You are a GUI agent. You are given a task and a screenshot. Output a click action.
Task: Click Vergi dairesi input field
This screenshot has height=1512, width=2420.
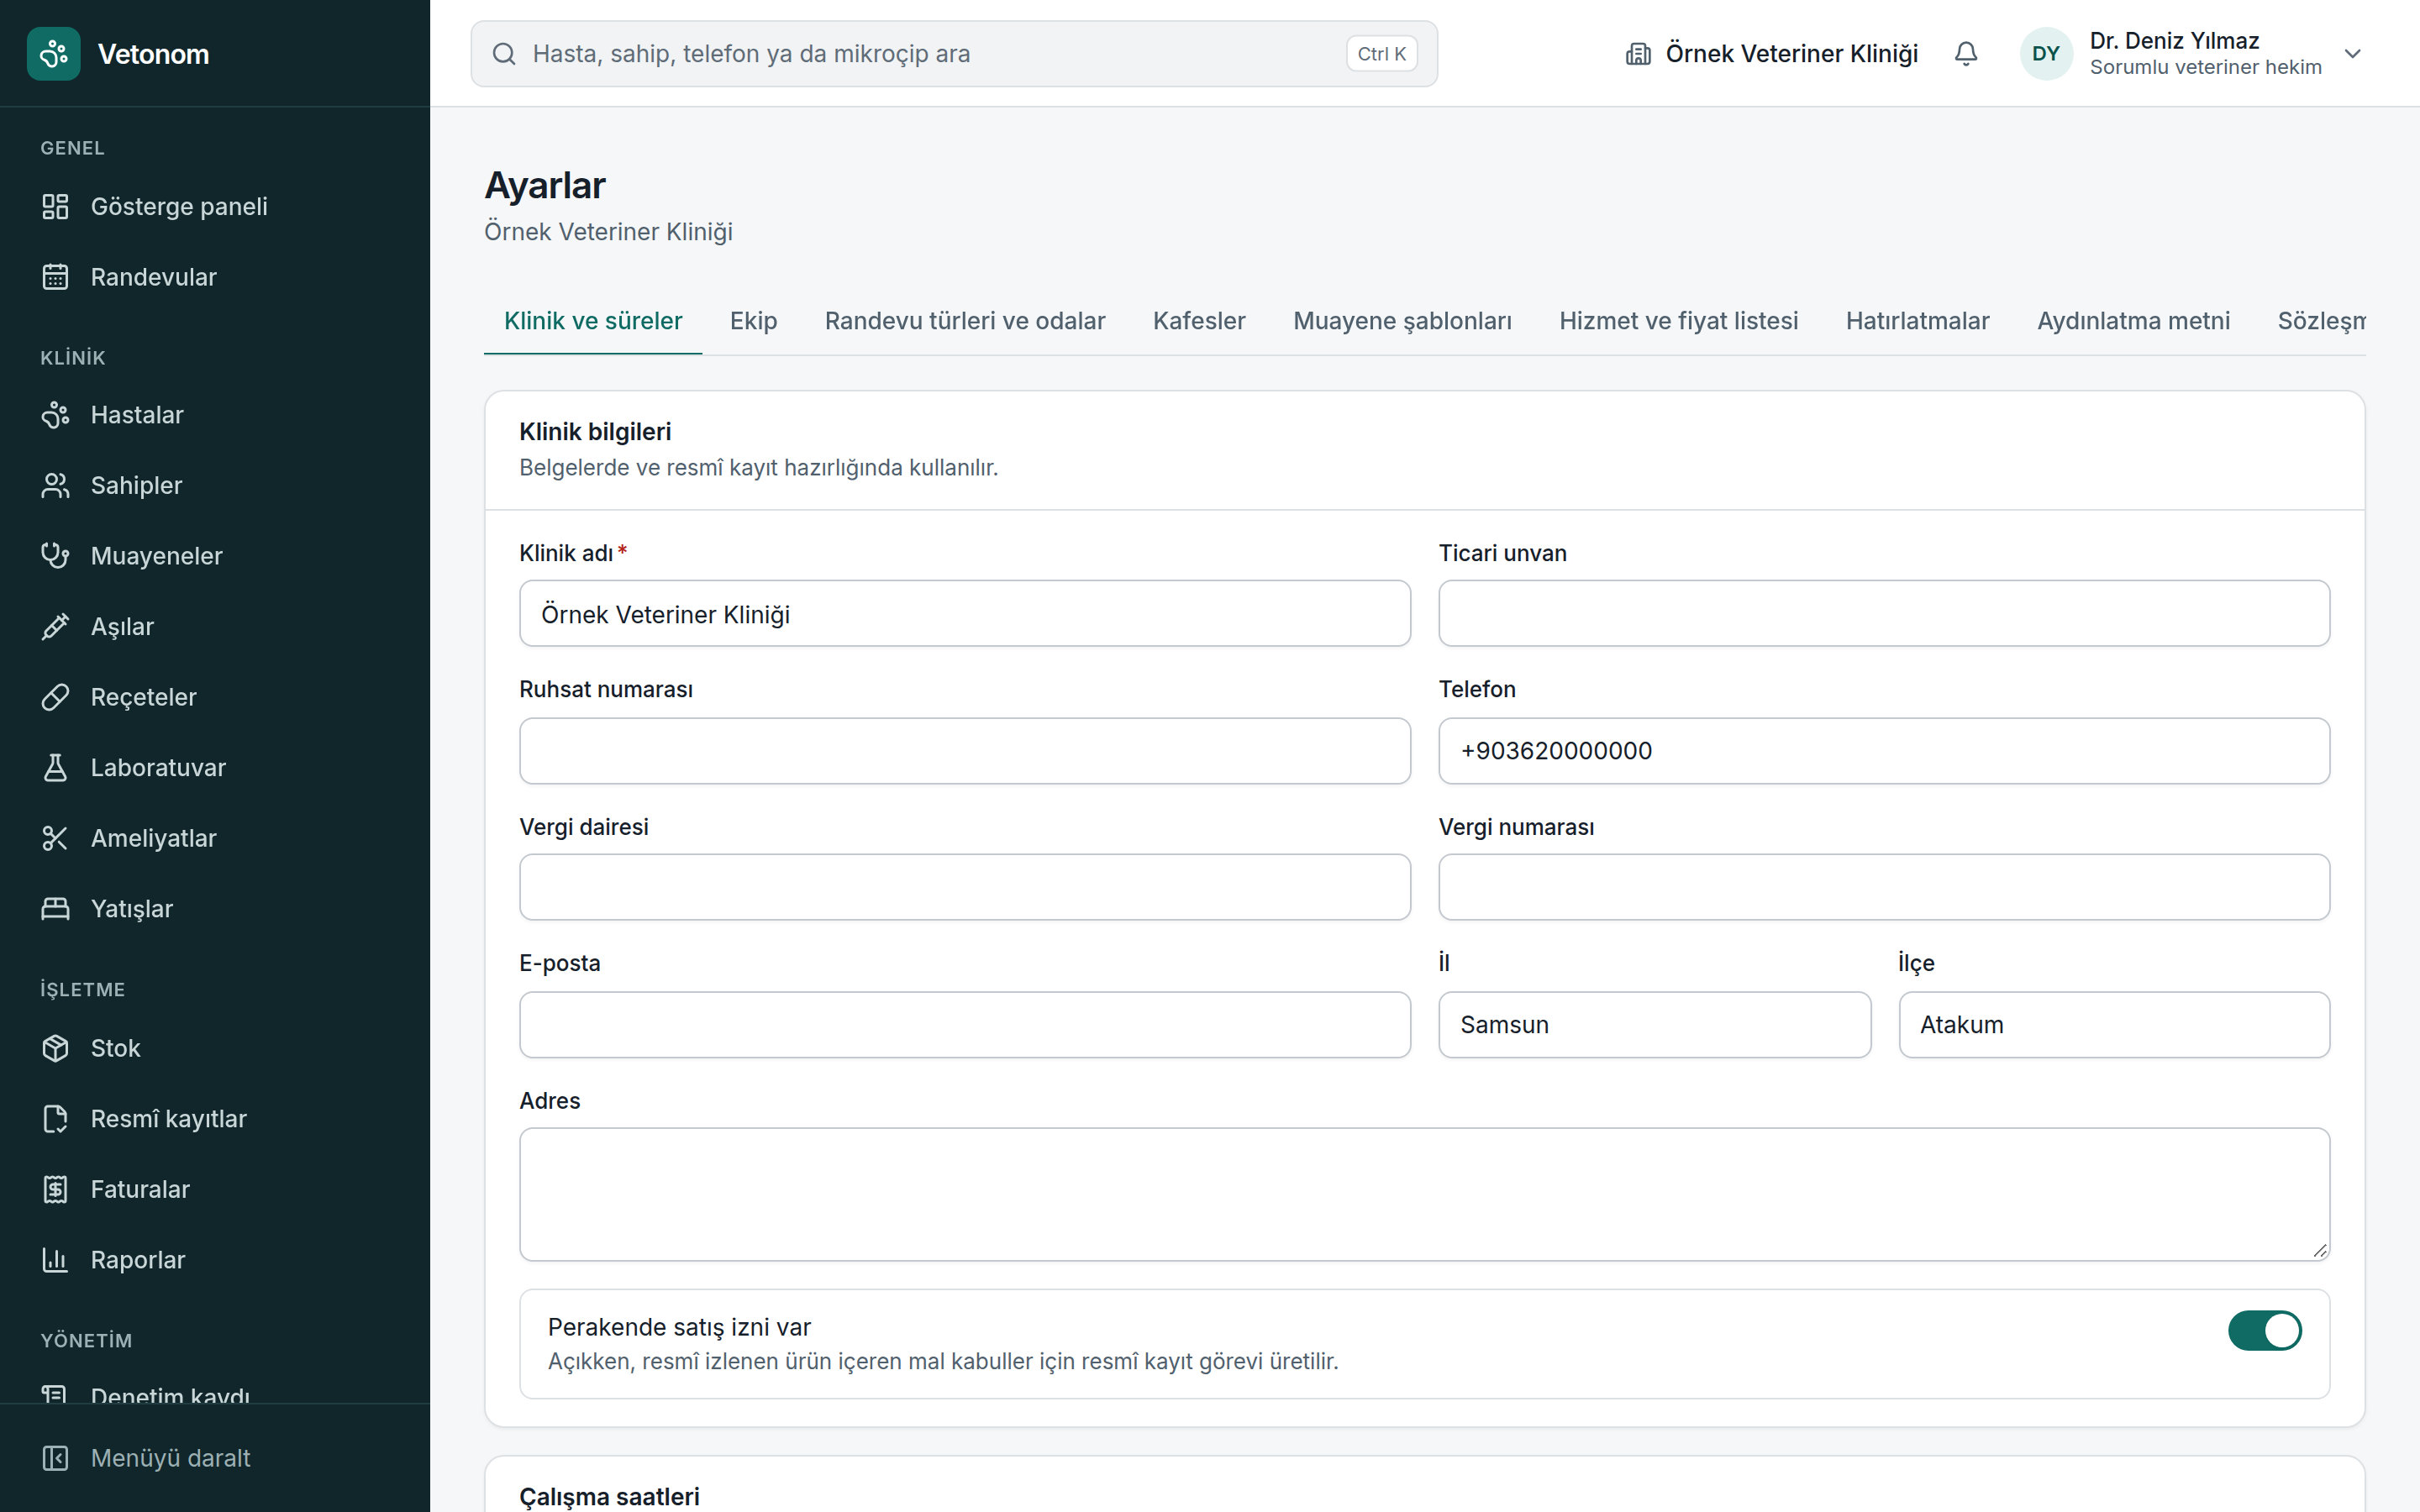point(964,887)
